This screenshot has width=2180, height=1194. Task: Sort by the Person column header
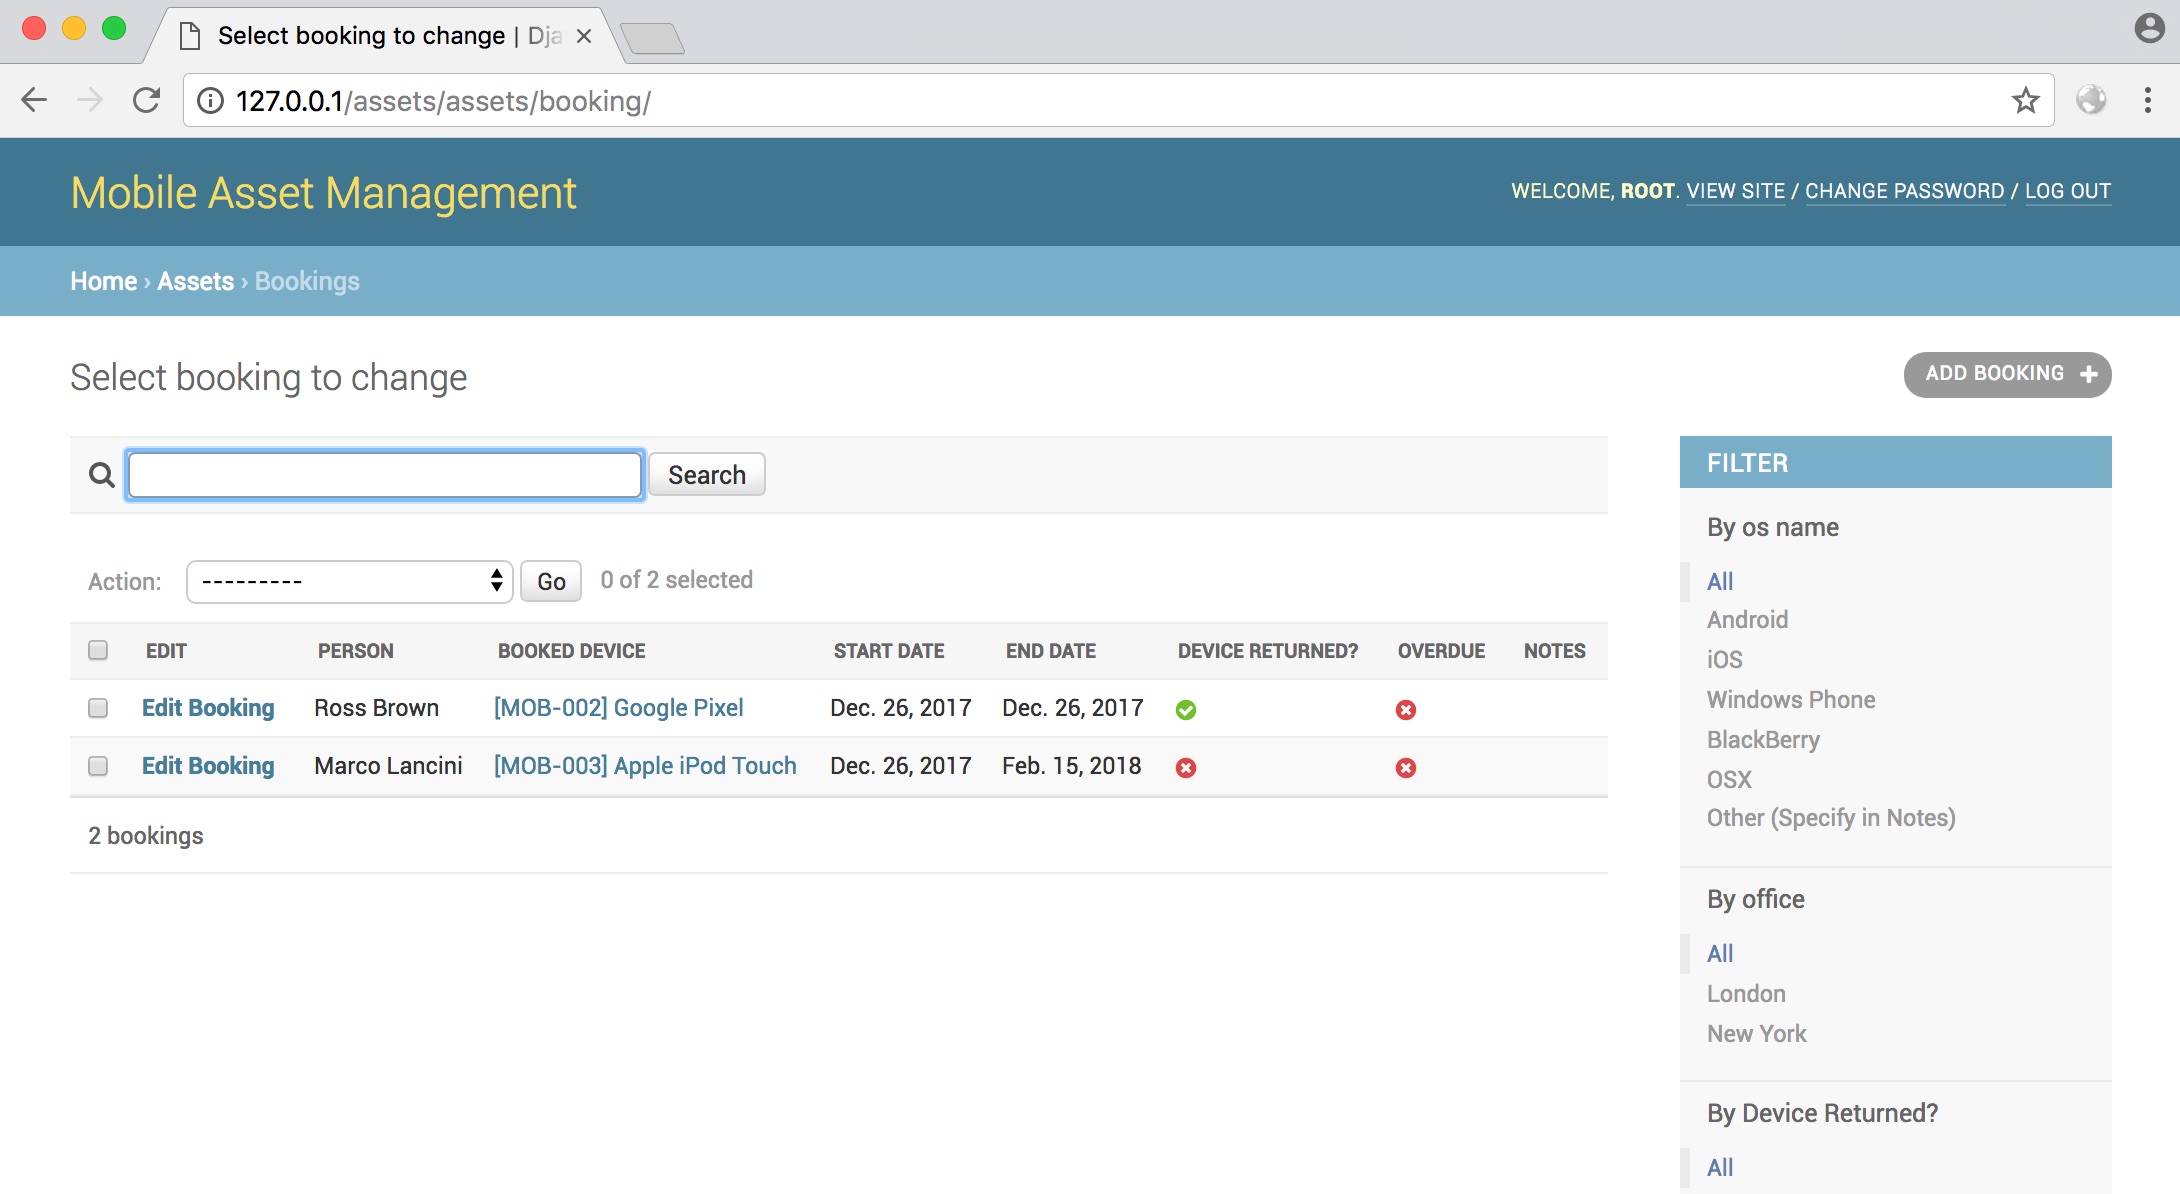[355, 651]
